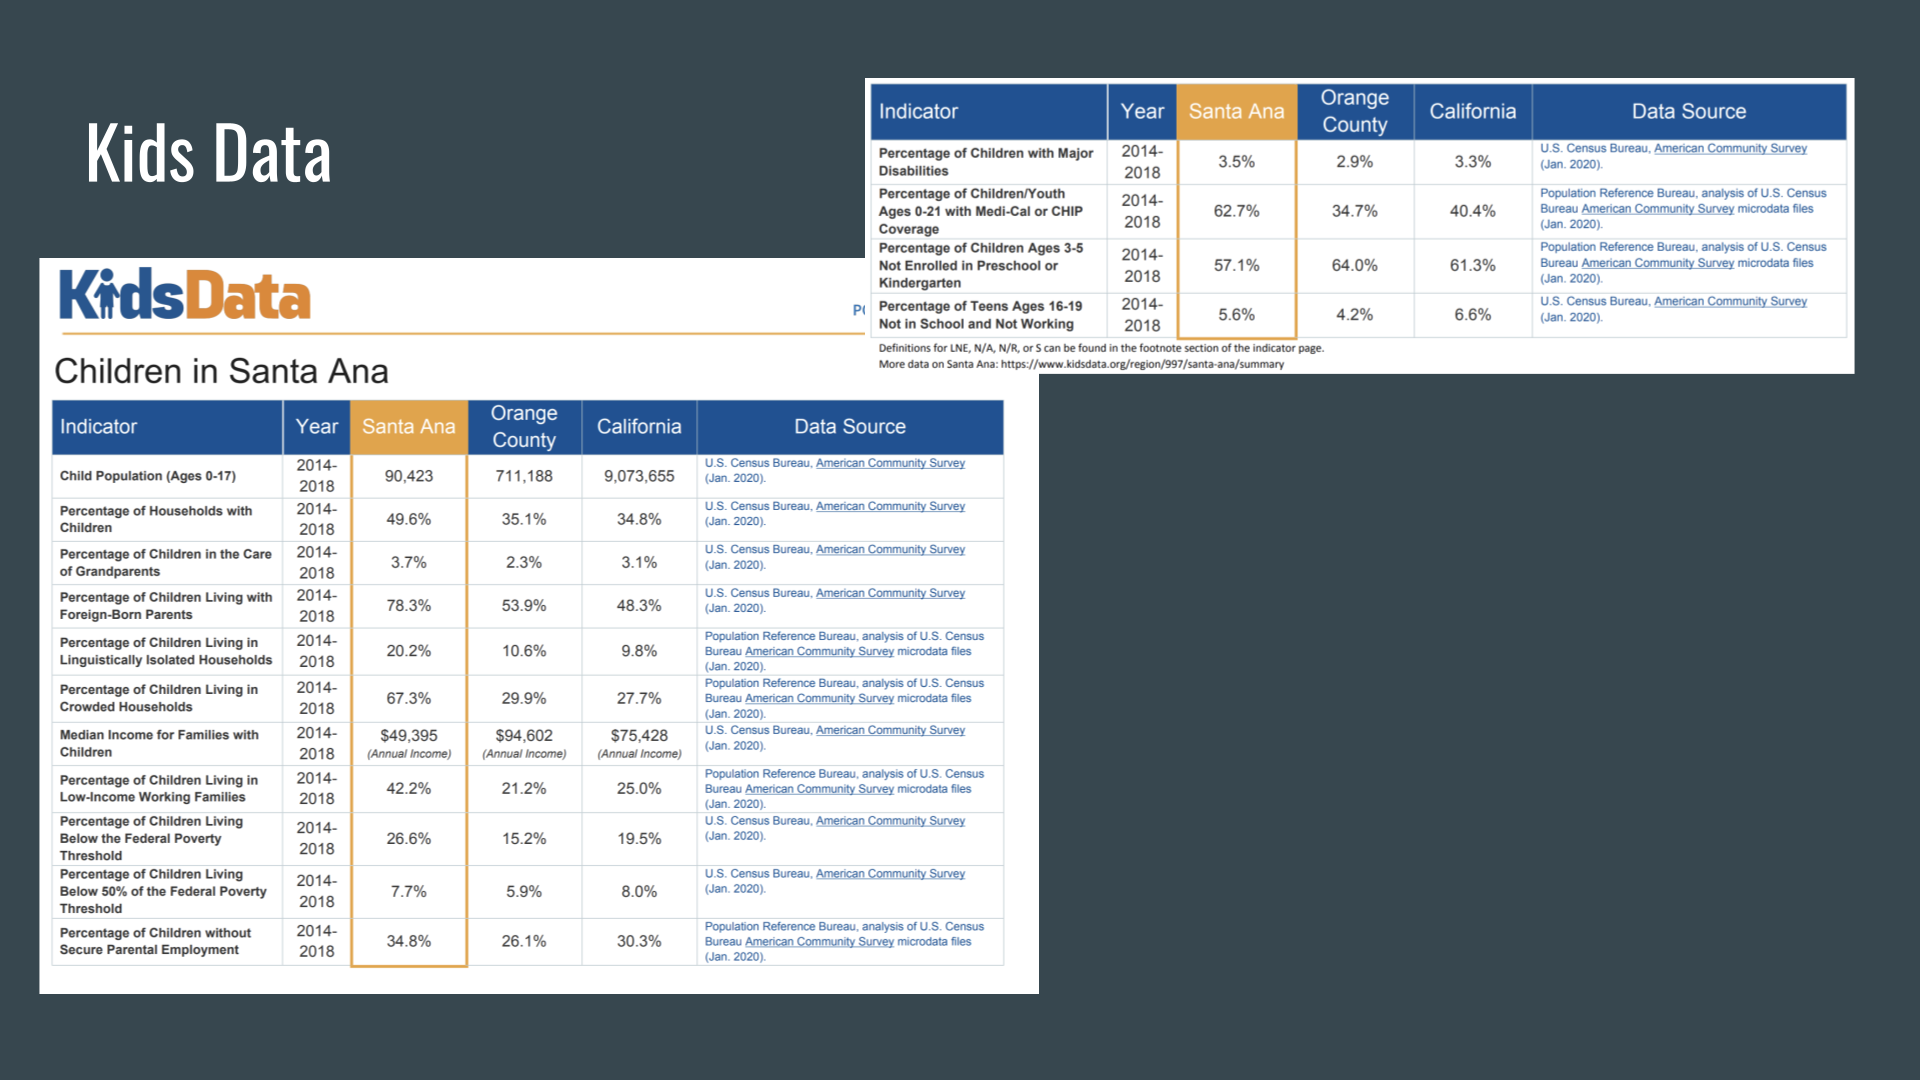Click 'Child Population (Ages 0-17)' indicator
This screenshot has height=1080, width=1920.
(148, 476)
